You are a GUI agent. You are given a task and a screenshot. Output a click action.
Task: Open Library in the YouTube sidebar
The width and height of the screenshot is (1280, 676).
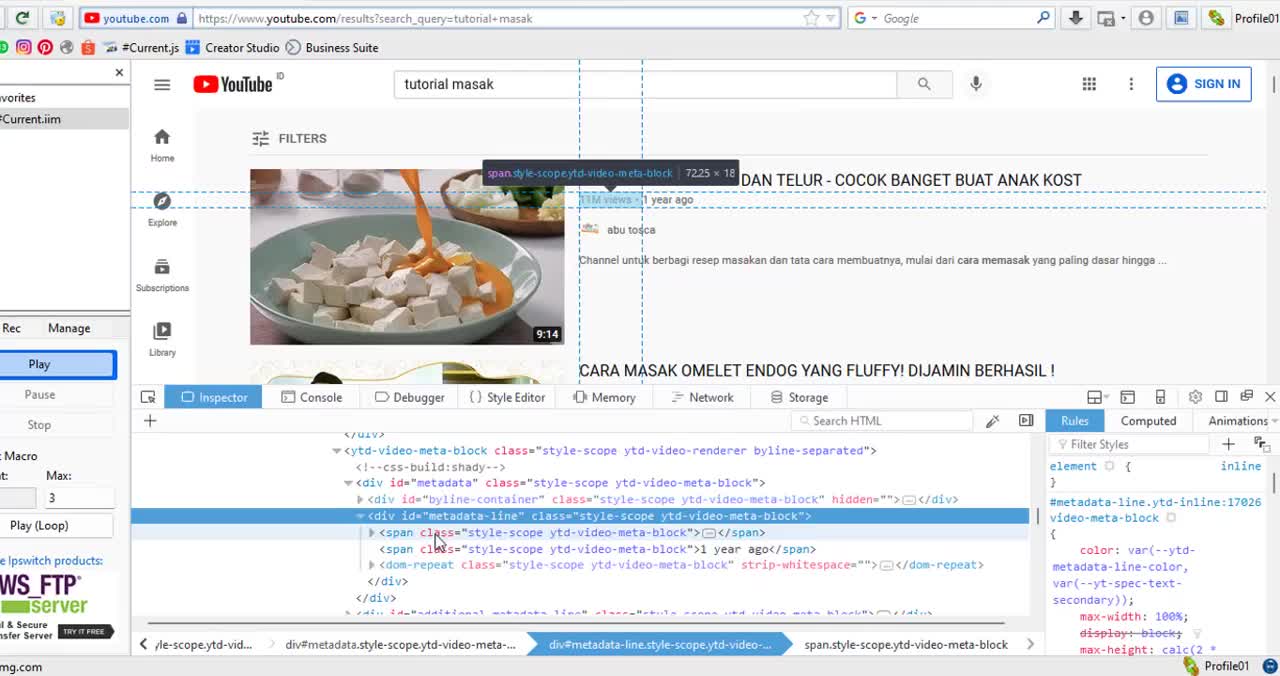click(x=162, y=339)
